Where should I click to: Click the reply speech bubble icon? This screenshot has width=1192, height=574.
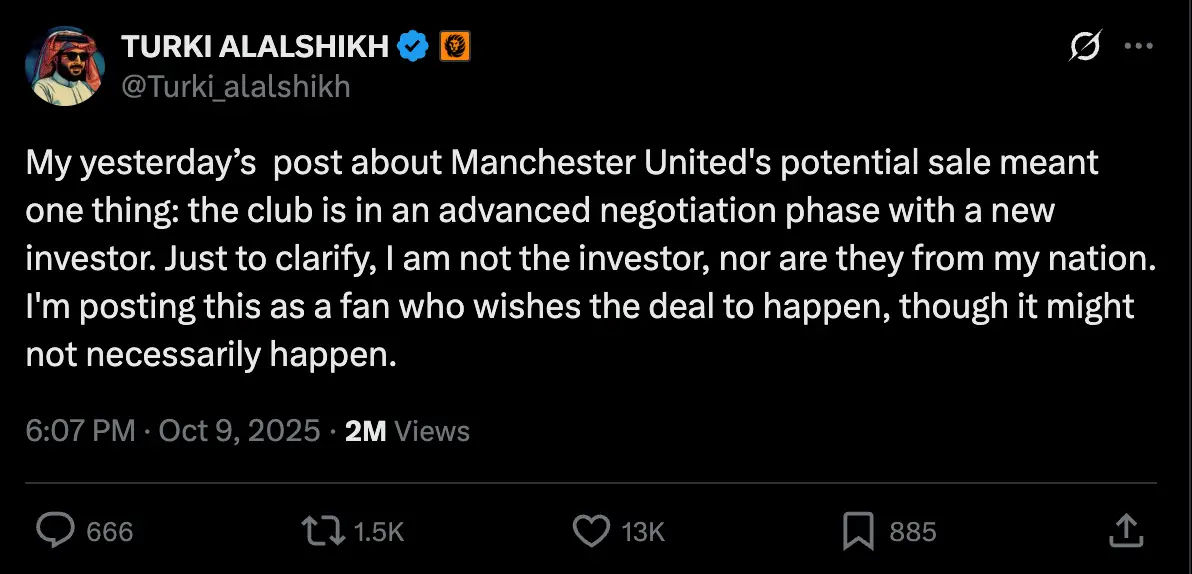[55, 530]
